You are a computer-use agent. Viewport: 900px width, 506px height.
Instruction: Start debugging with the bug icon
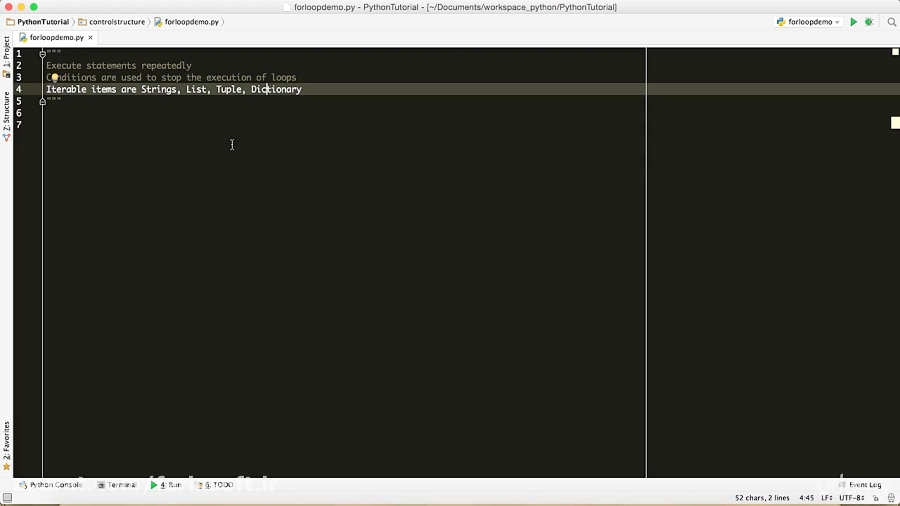point(869,22)
